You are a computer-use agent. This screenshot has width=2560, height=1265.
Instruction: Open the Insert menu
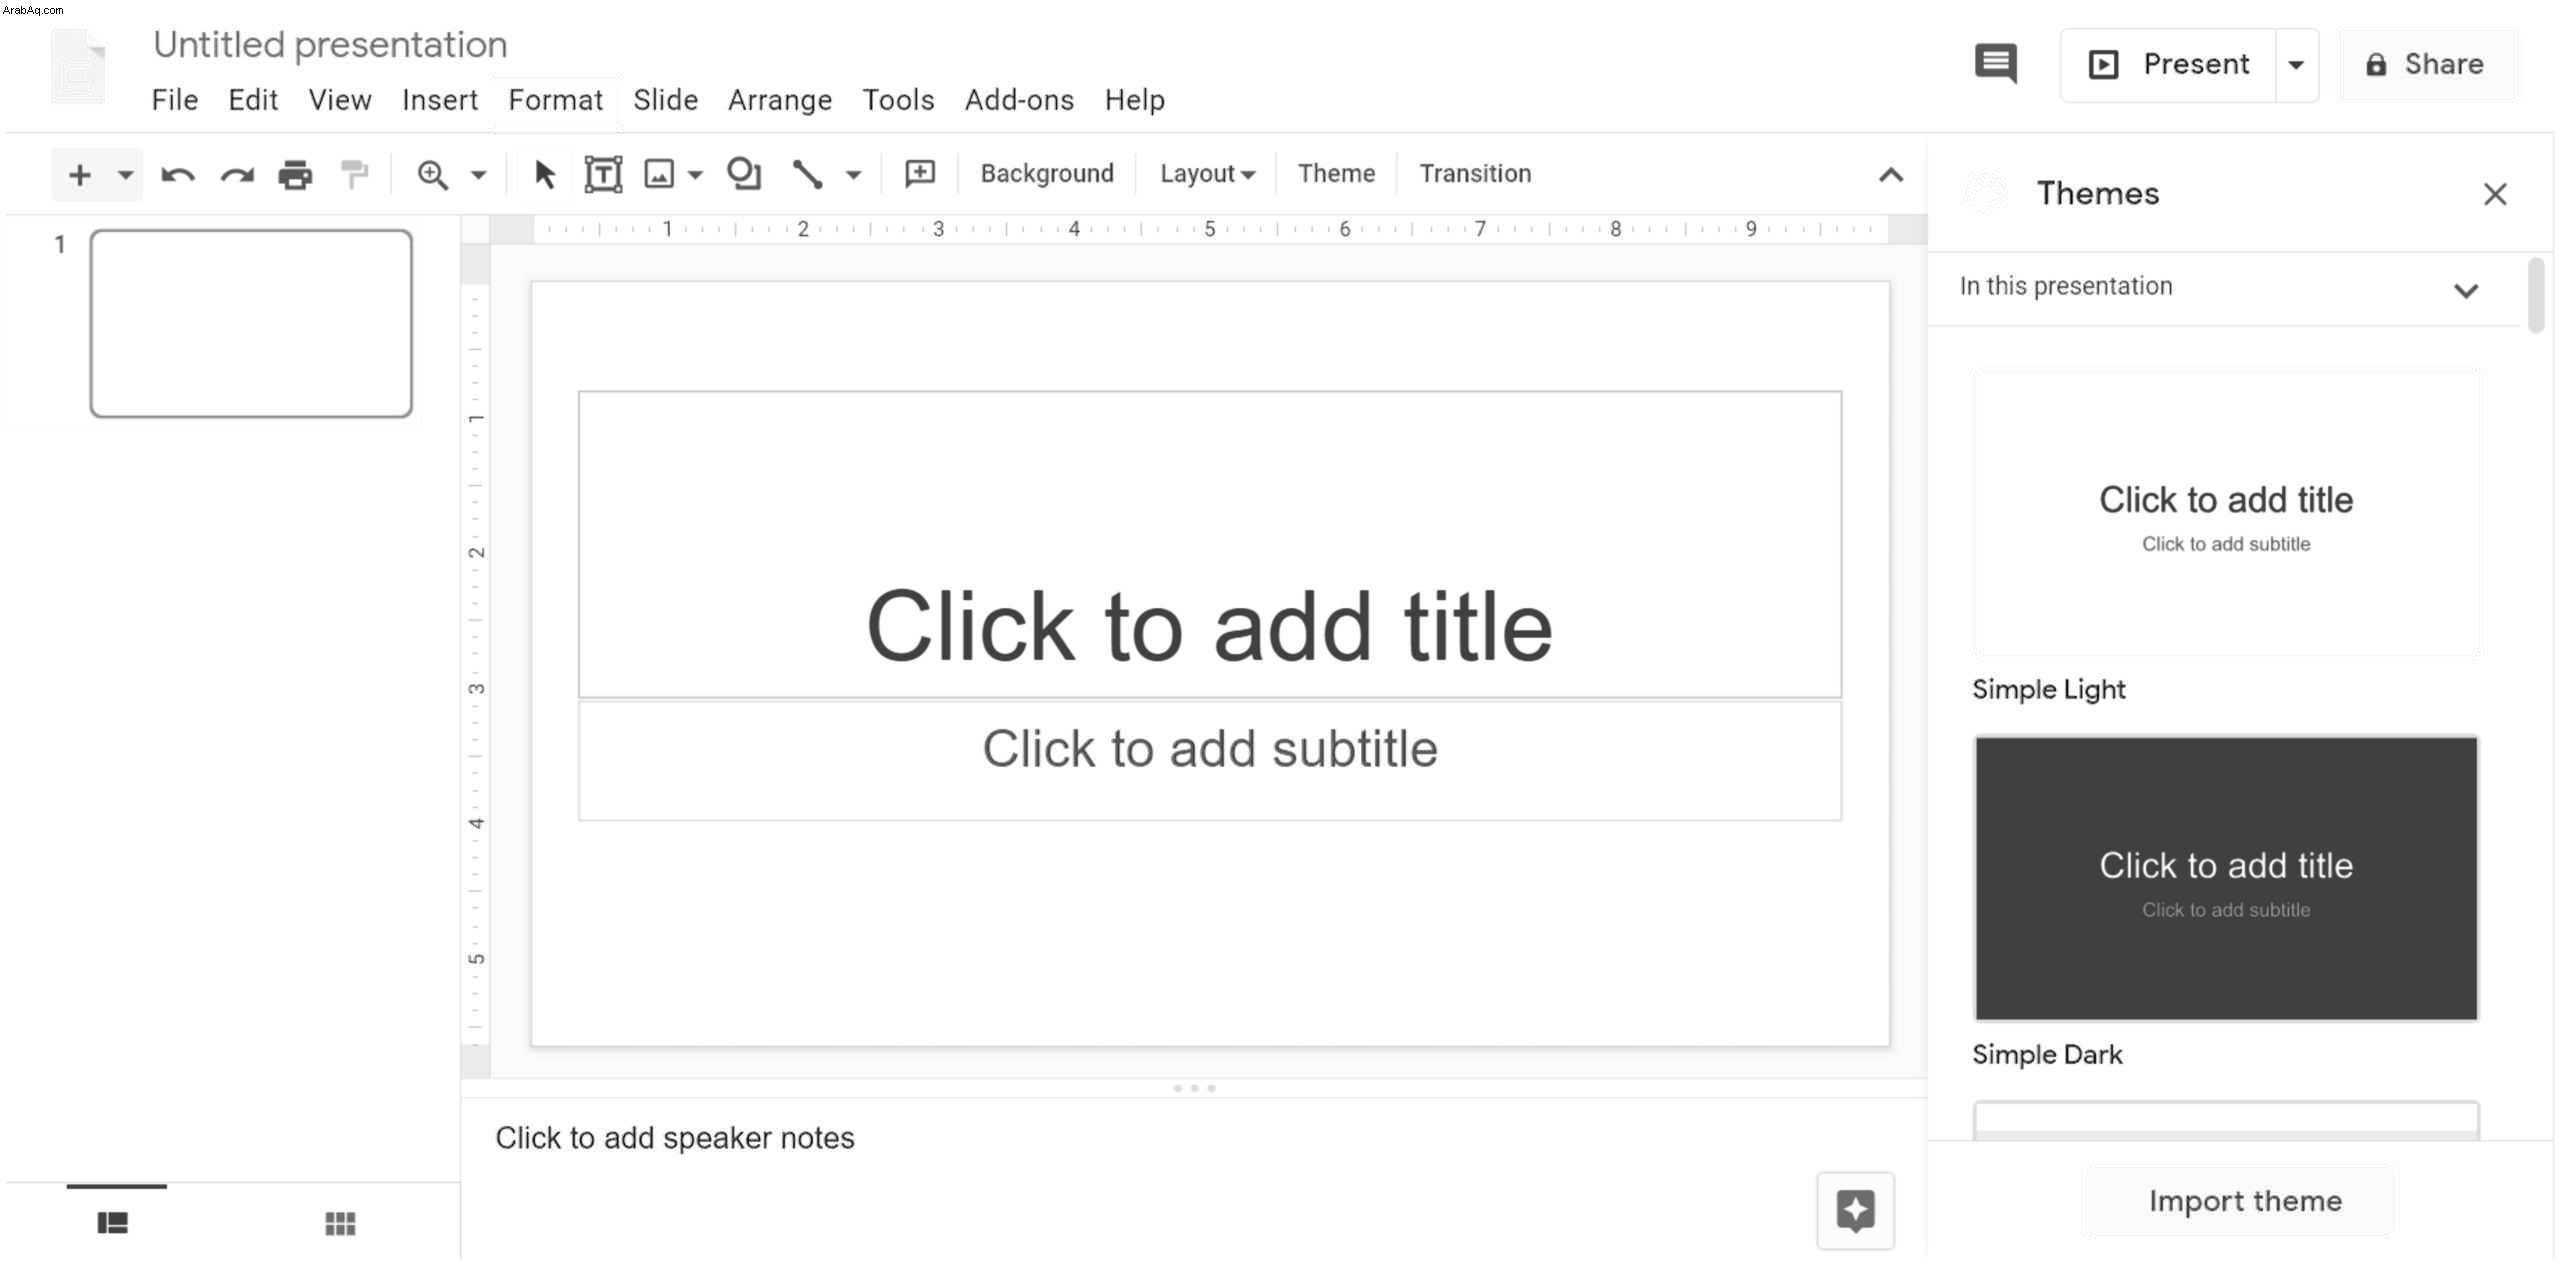pos(440,100)
